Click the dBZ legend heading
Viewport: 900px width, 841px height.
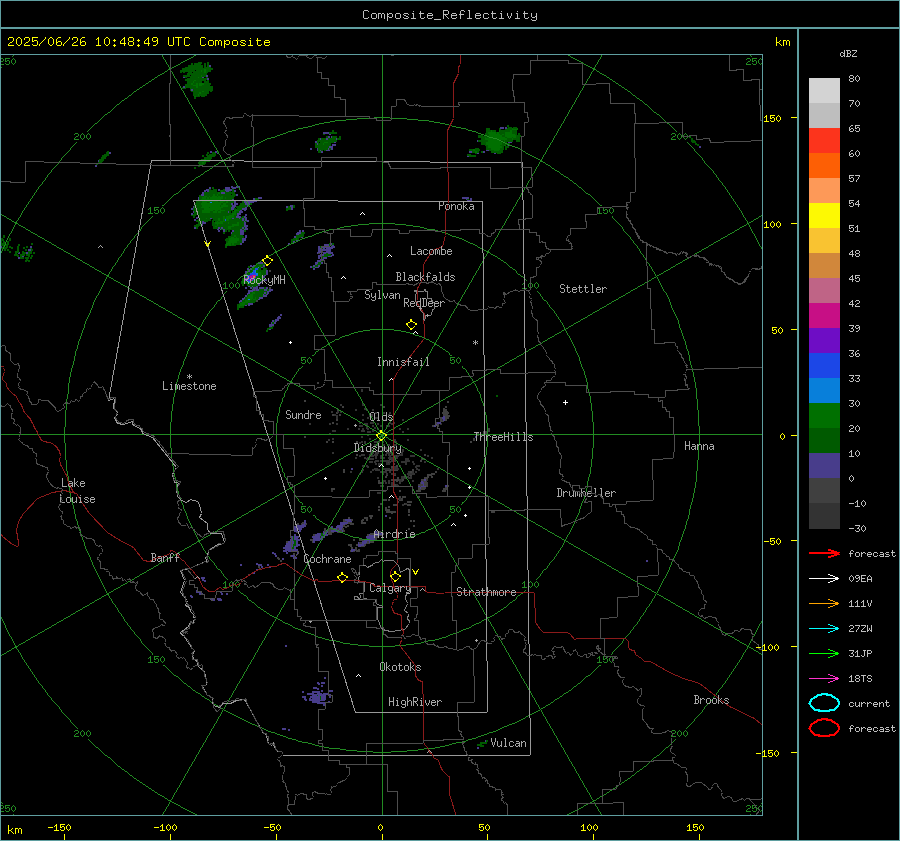tap(848, 53)
